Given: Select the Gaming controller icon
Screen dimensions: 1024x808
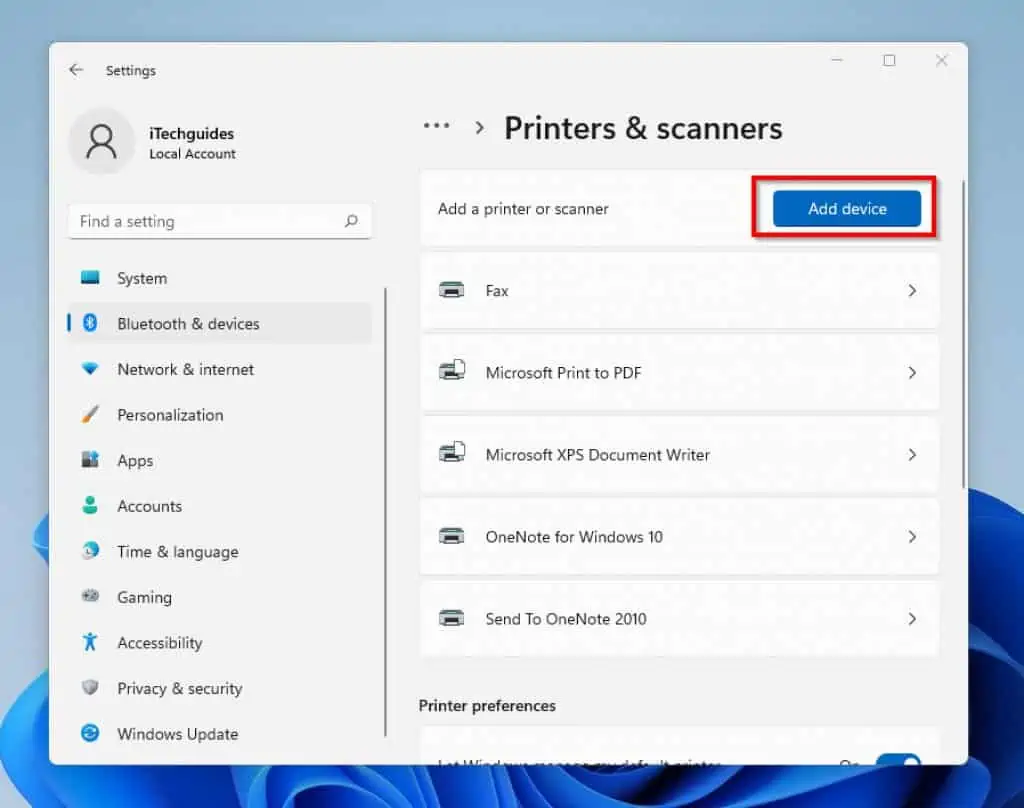Looking at the screenshot, I should click(91, 597).
